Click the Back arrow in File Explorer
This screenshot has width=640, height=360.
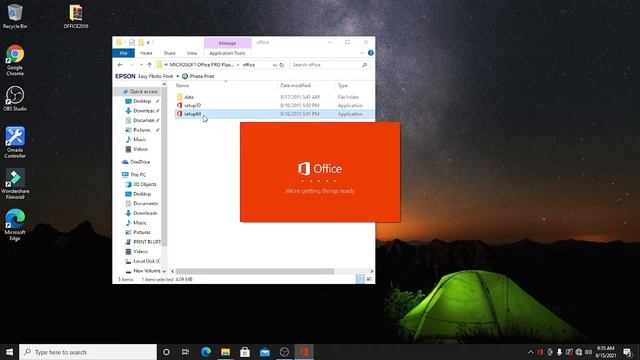[x=120, y=65]
